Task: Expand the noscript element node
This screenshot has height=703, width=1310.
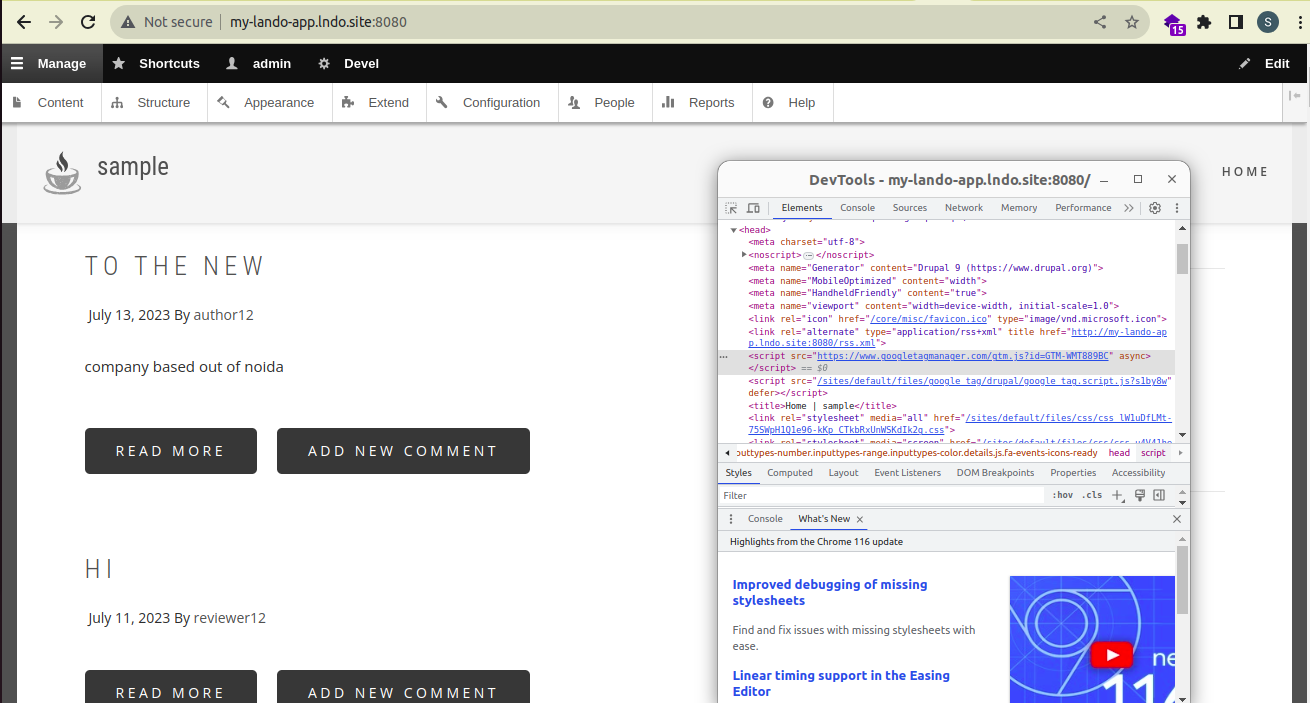Action: 744,255
